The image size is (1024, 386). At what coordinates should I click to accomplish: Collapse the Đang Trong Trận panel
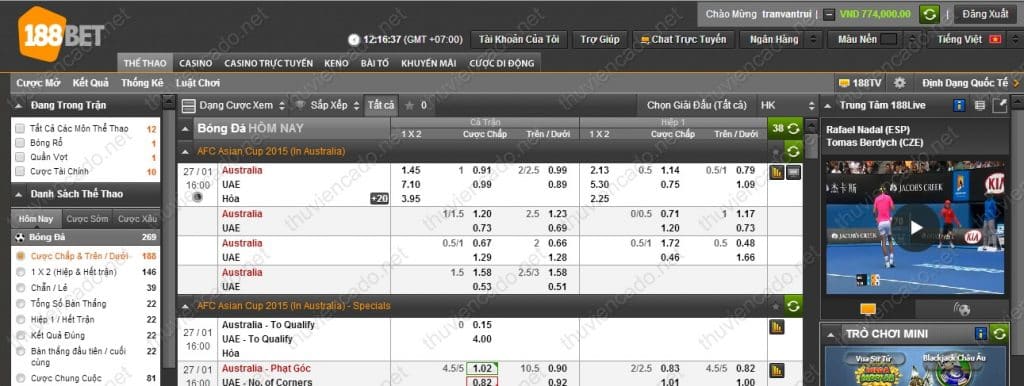[18, 105]
